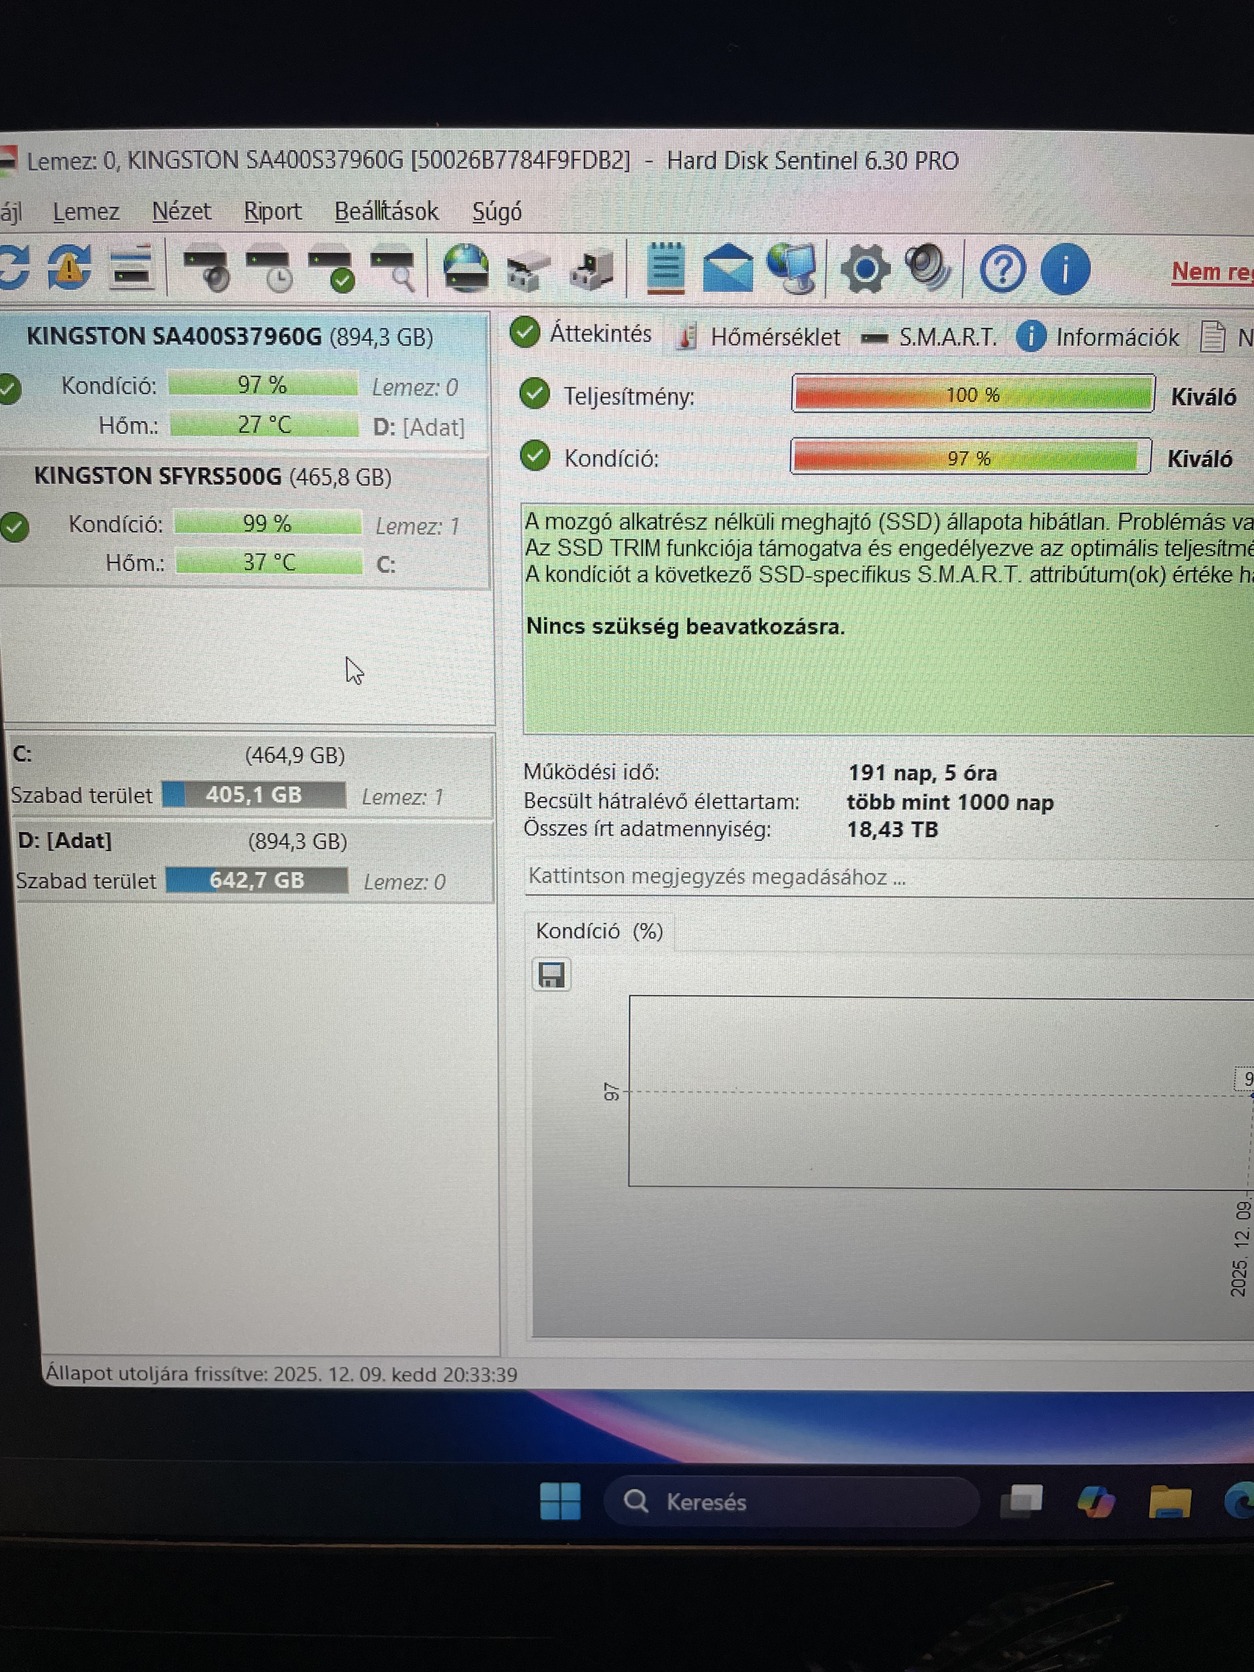Image resolution: width=1254 pixels, height=1672 pixels.
Task: Click the 642,7 GB free space bar
Action: 257,880
